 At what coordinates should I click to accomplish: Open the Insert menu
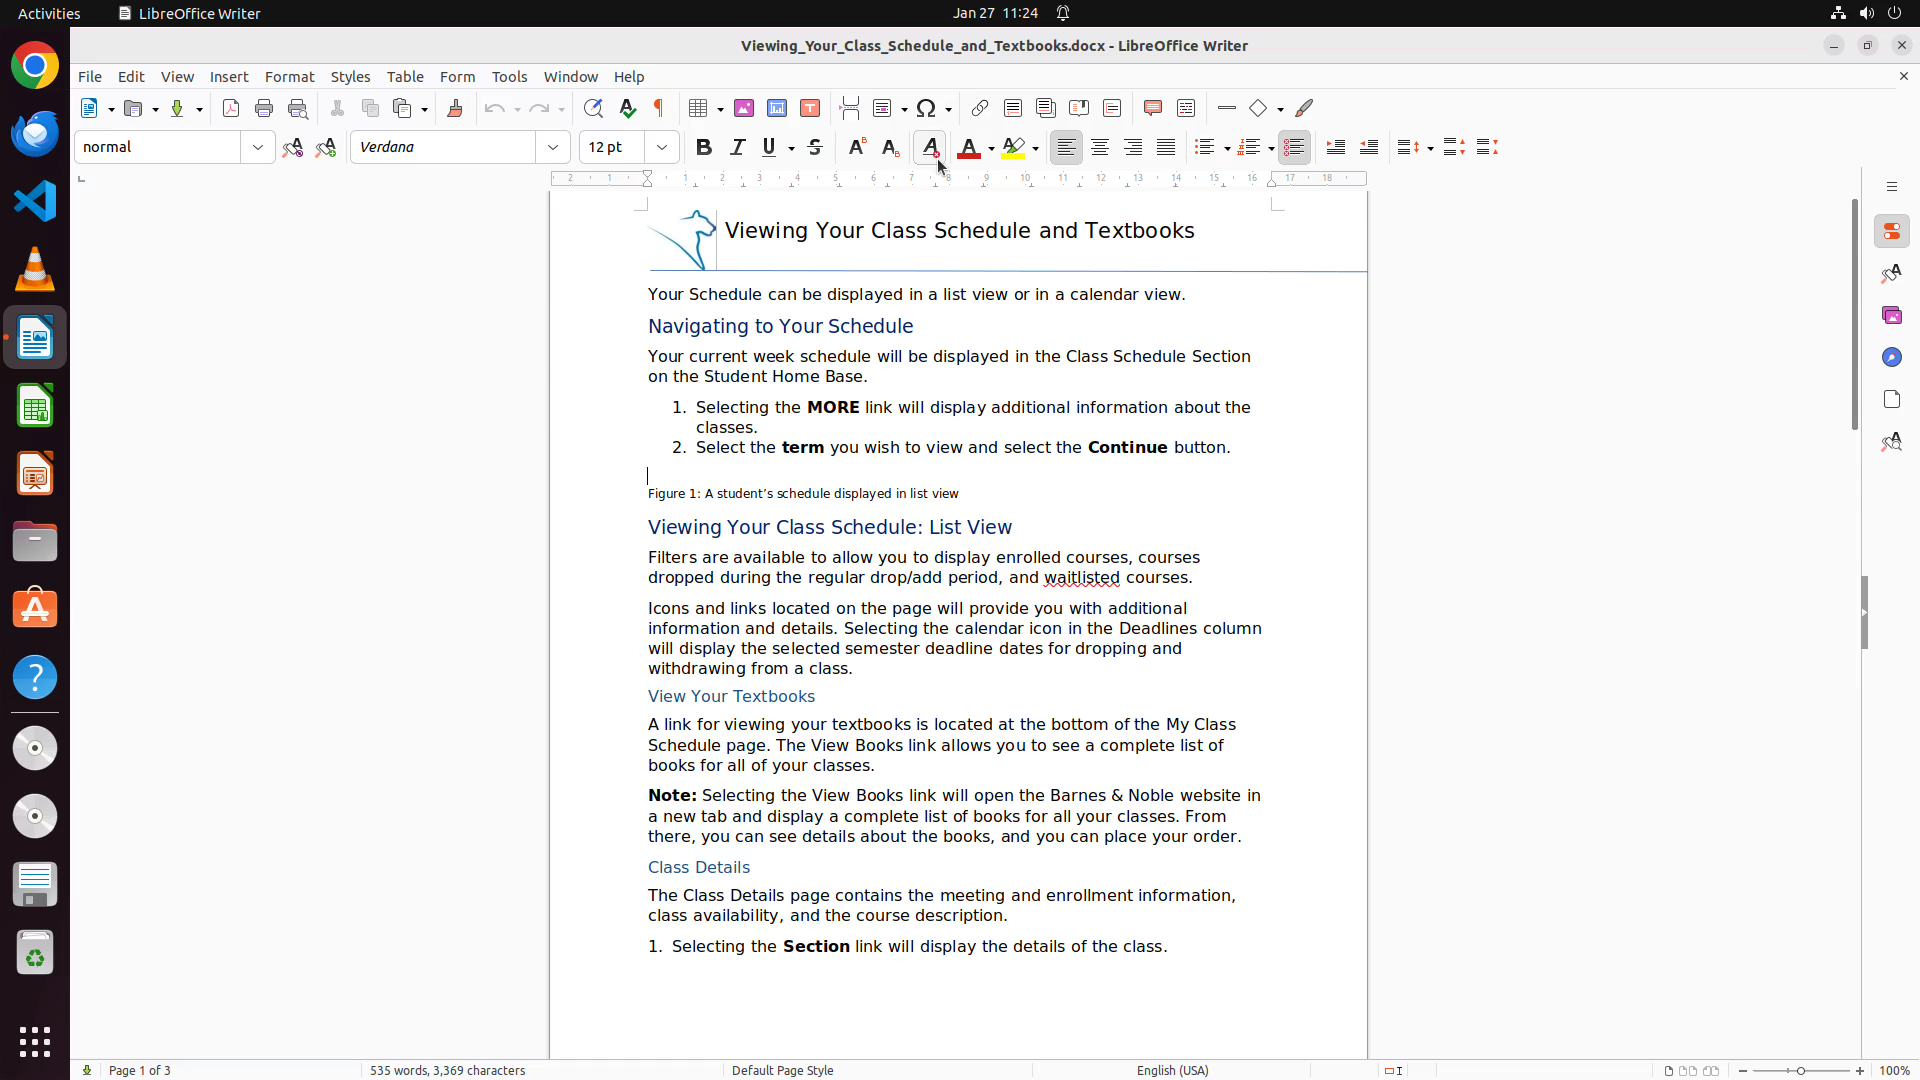click(x=229, y=77)
